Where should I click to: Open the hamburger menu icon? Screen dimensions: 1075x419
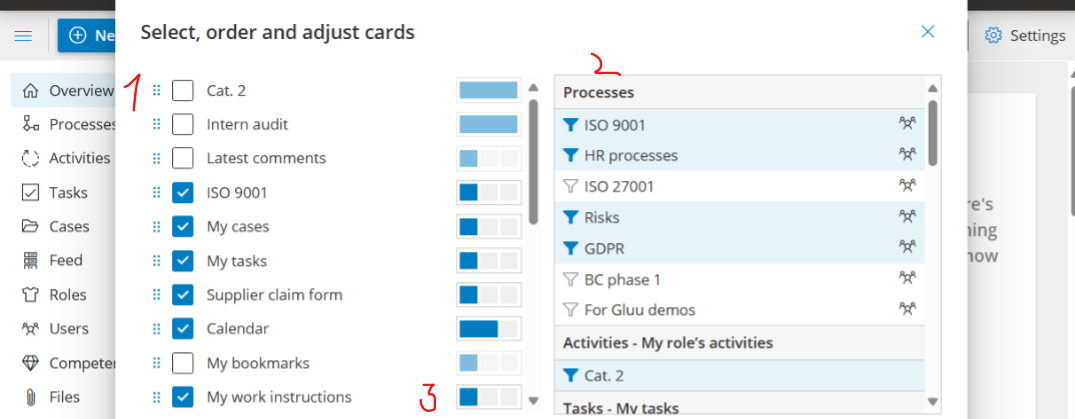pos(24,36)
